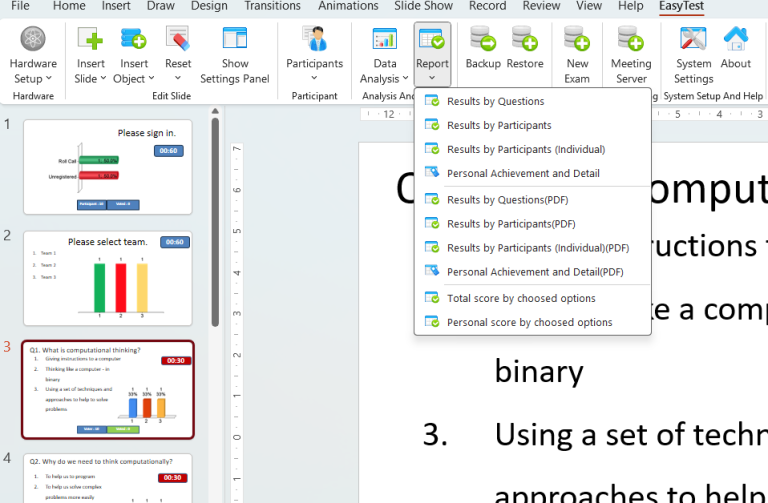Viewport: 768px width, 503px height.
Task: Click the New Exam icon
Action: click(577, 39)
